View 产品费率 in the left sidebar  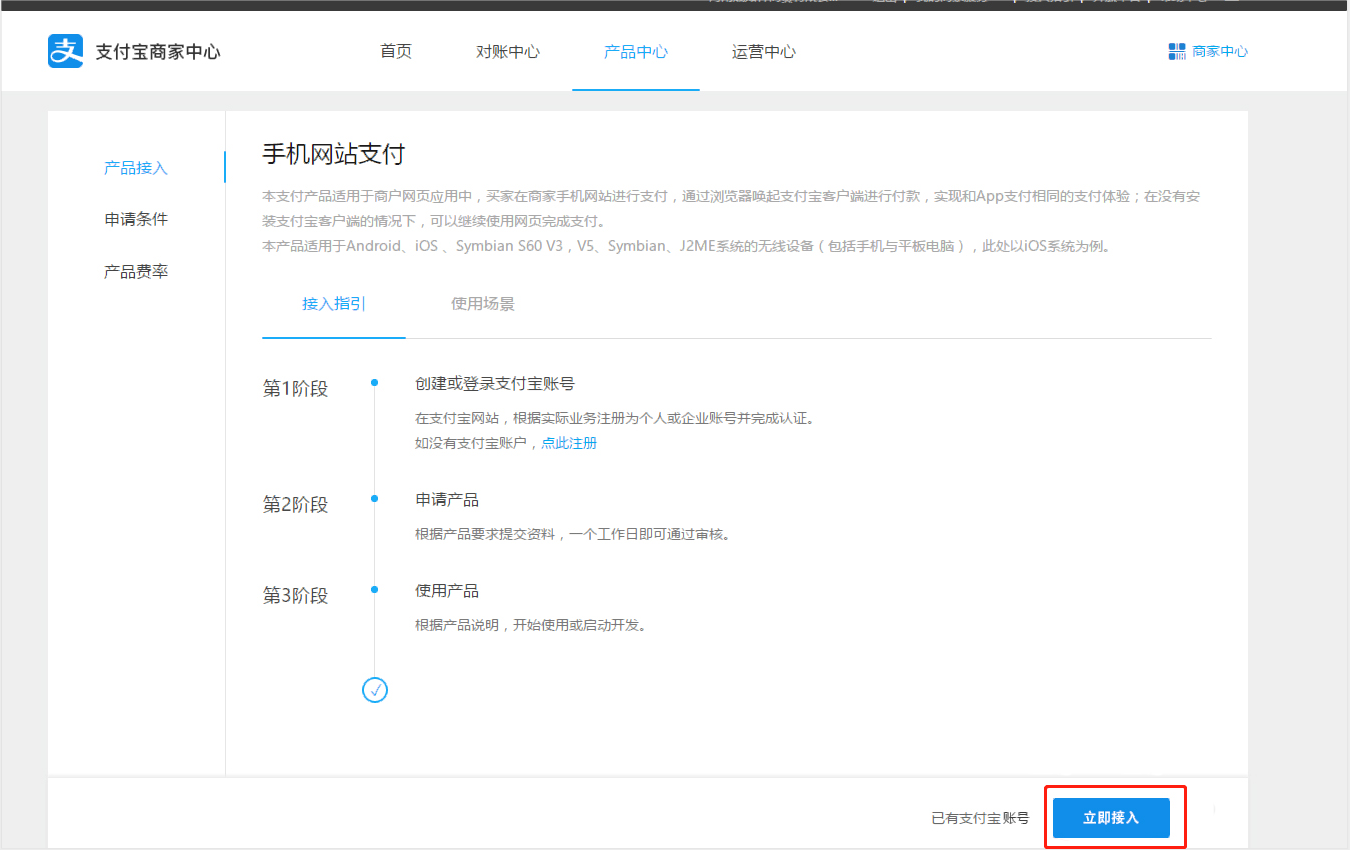pos(136,272)
